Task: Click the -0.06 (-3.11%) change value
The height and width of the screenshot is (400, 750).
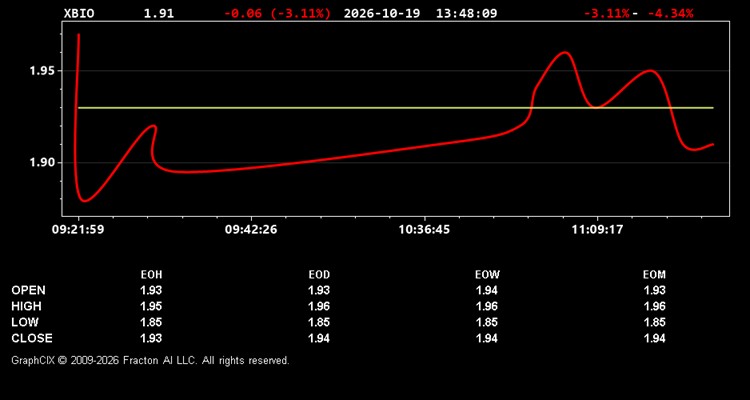Action: click(277, 13)
